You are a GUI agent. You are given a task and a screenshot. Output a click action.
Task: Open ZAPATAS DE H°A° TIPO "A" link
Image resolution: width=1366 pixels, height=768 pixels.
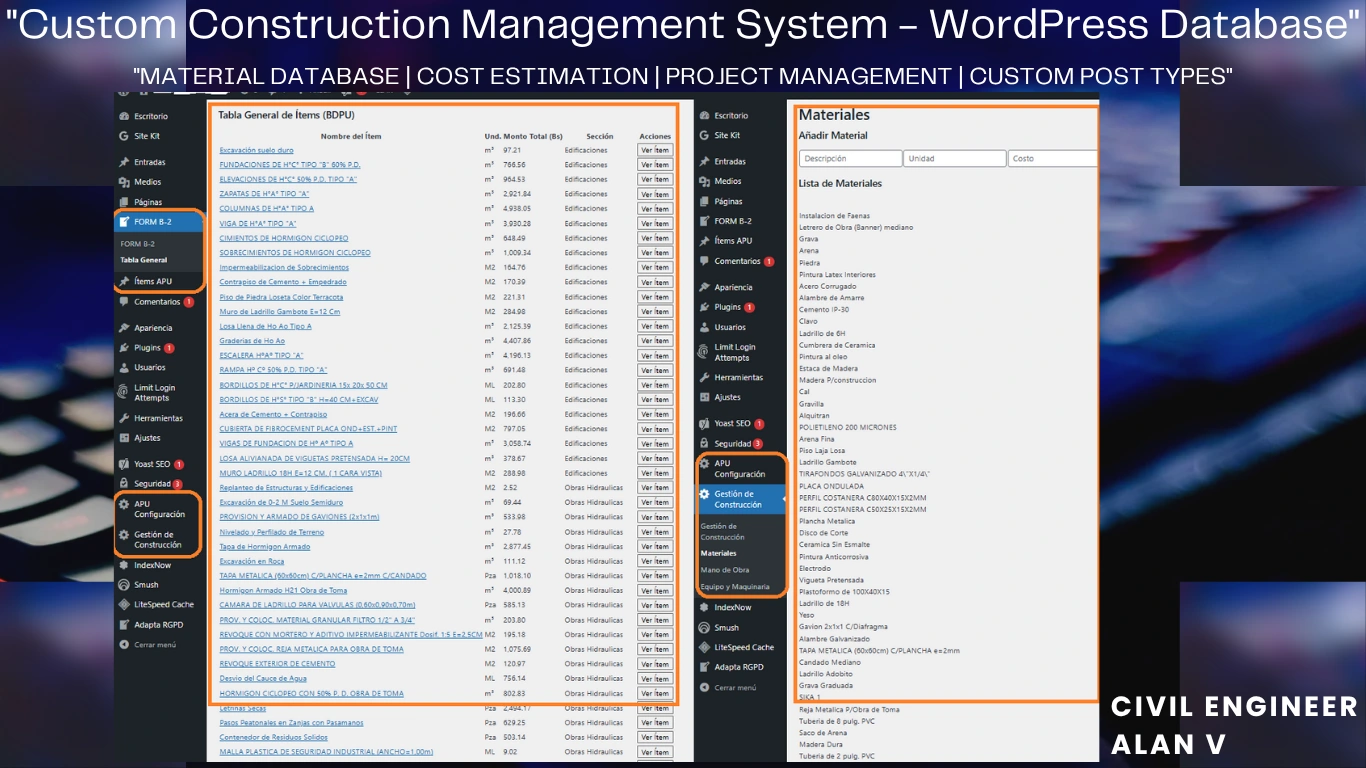[265, 194]
